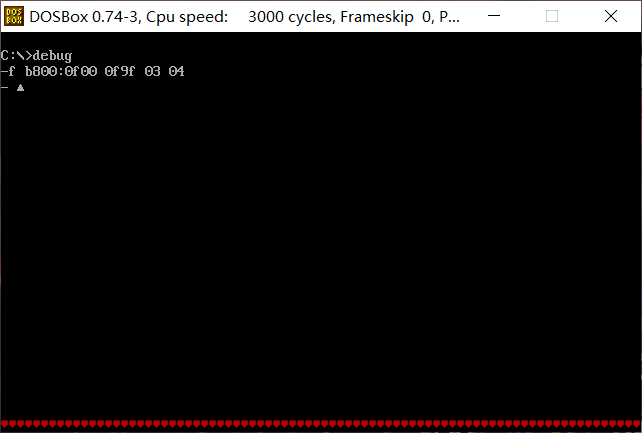This screenshot has width=642, height=433.
Task: Click the disabled maximize window button
Action: click(x=552, y=16)
